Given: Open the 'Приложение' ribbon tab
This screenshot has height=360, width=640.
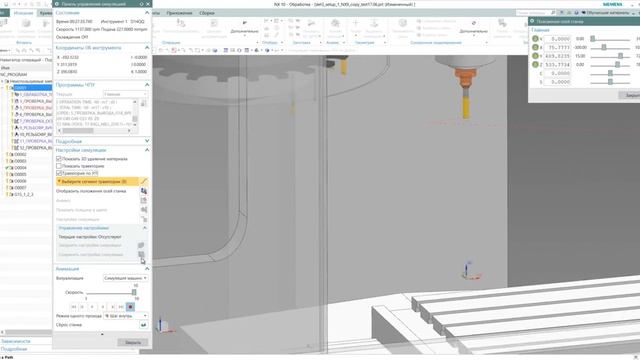Looking at the screenshot, I should coord(179,13).
